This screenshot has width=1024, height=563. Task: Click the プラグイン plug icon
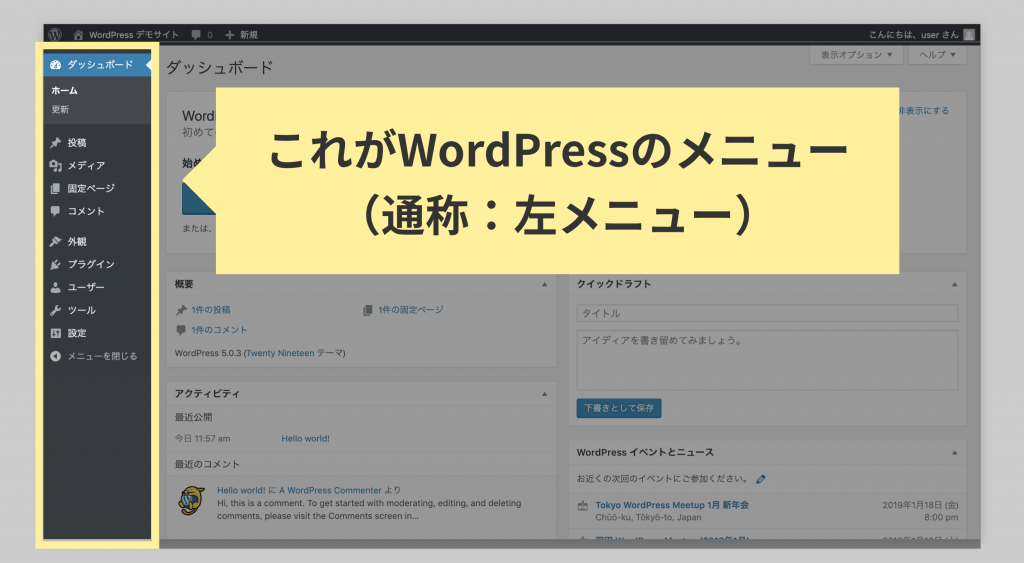[56, 265]
